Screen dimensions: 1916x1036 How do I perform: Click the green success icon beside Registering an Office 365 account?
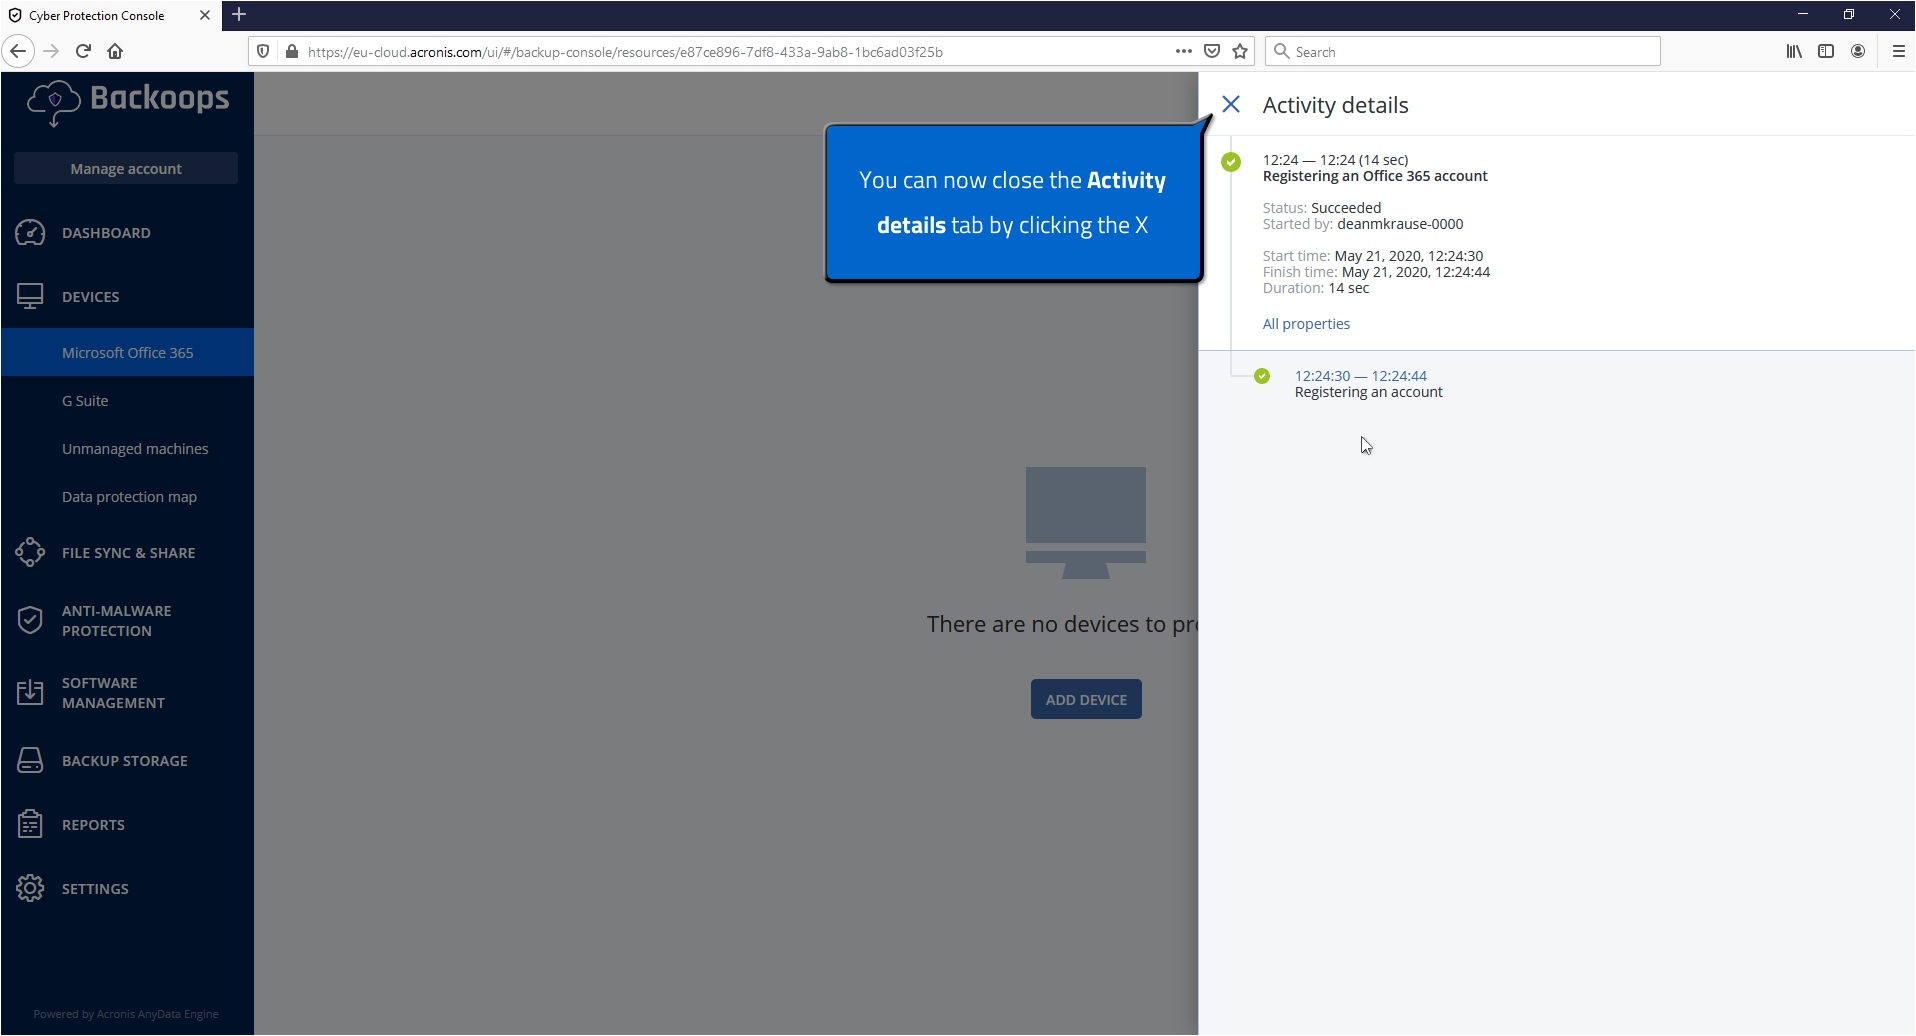point(1231,161)
